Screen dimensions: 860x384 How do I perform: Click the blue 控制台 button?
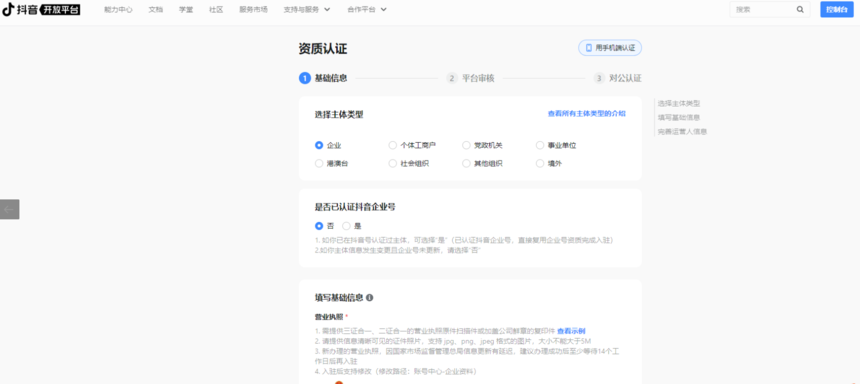(837, 9)
